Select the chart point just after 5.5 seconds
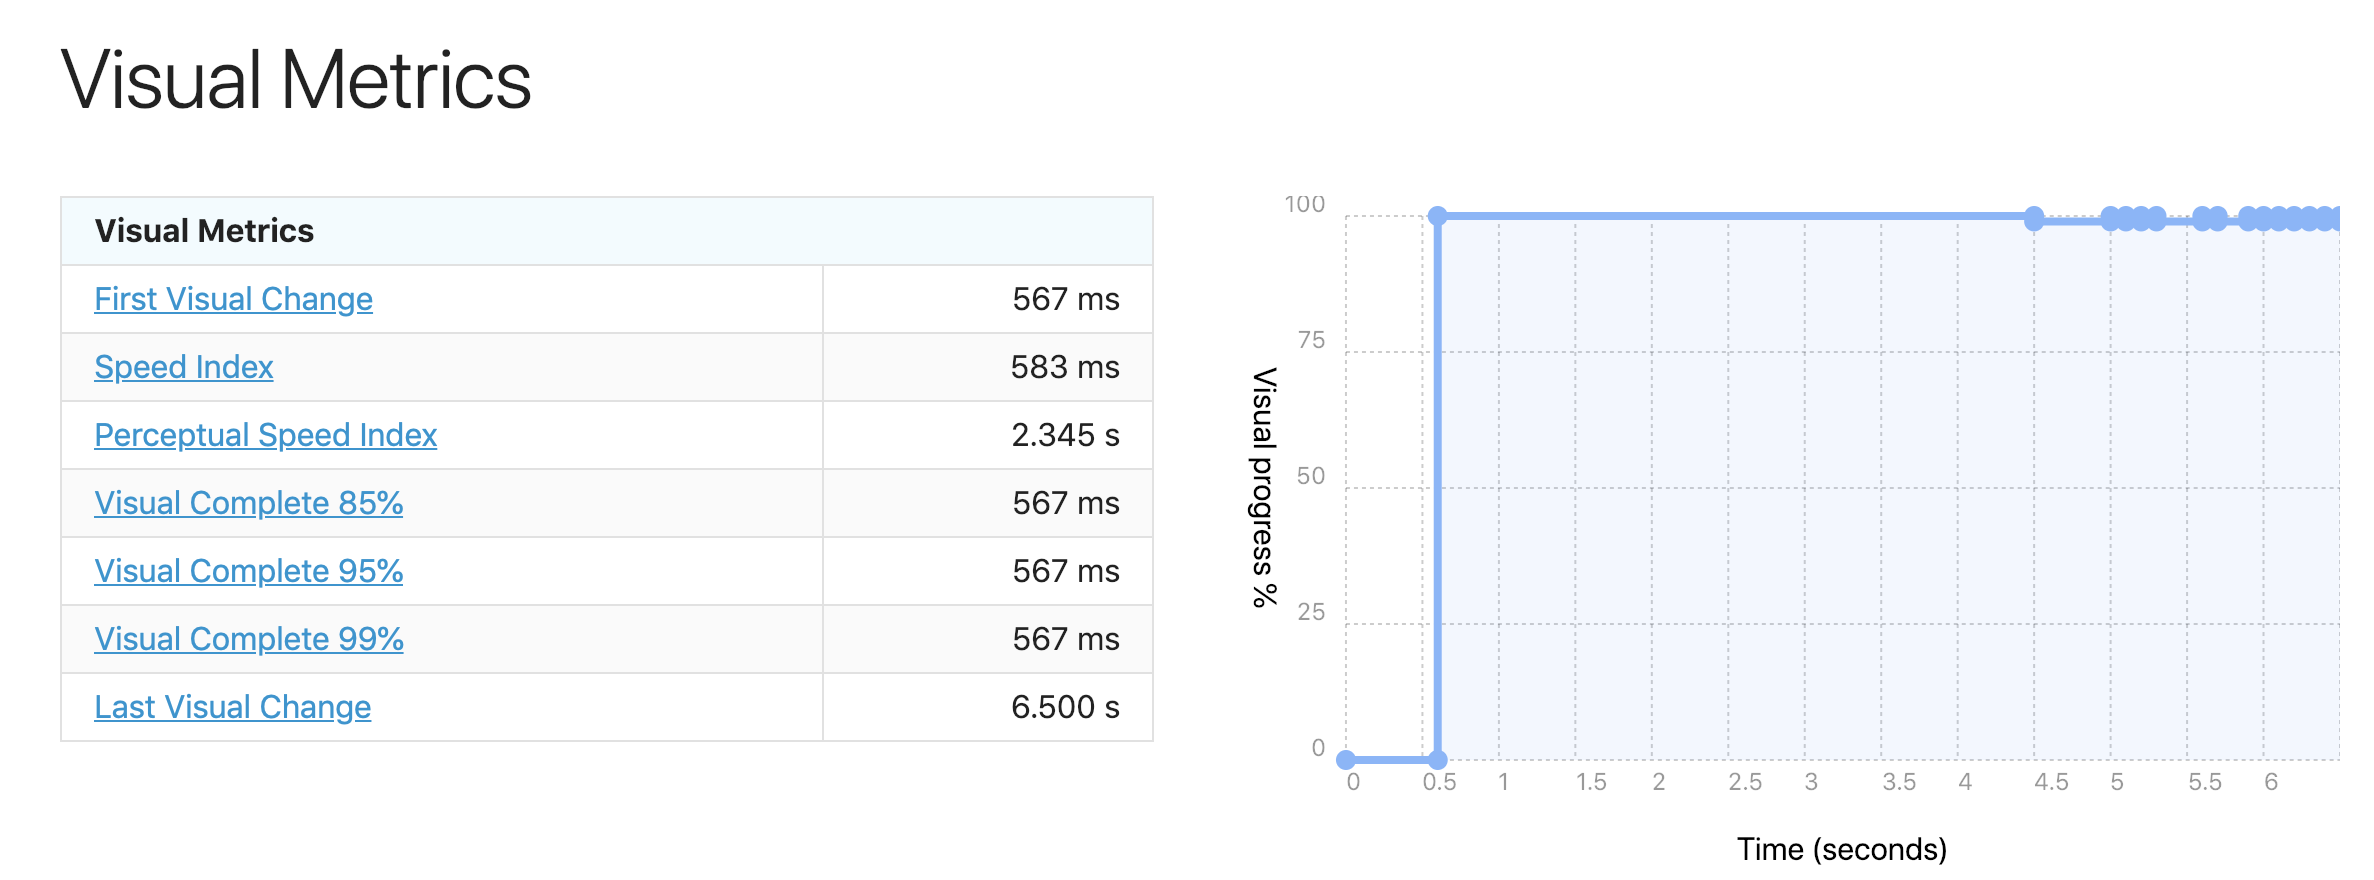This screenshot has width=2374, height=880. pyautogui.click(x=2203, y=218)
